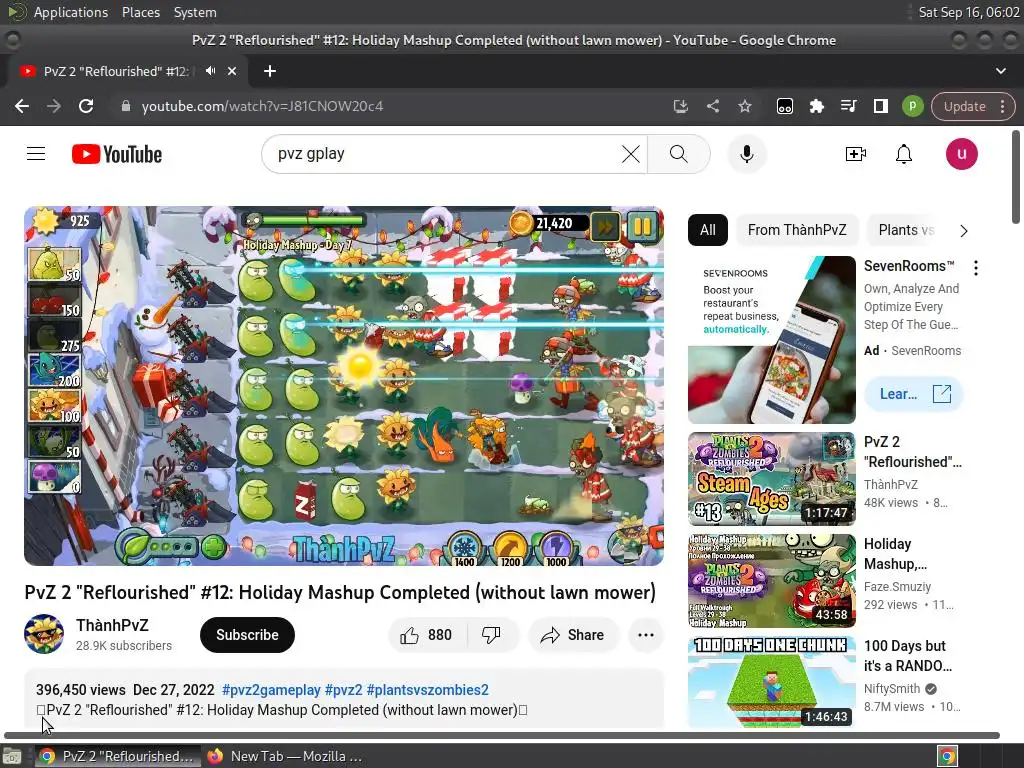This screenshot has width=1024, height=768.
Task: Select the All filter chip
Action: coord(707,230)
